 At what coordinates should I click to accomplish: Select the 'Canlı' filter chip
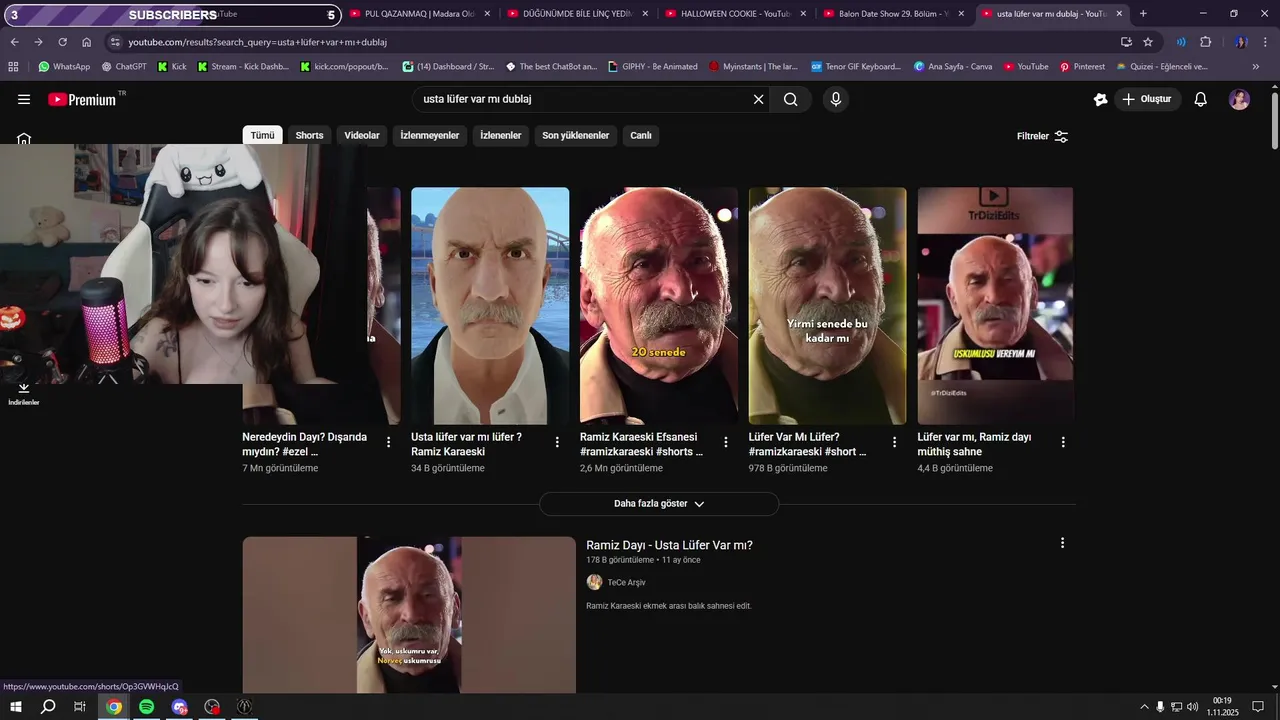[x=641, y=136]
